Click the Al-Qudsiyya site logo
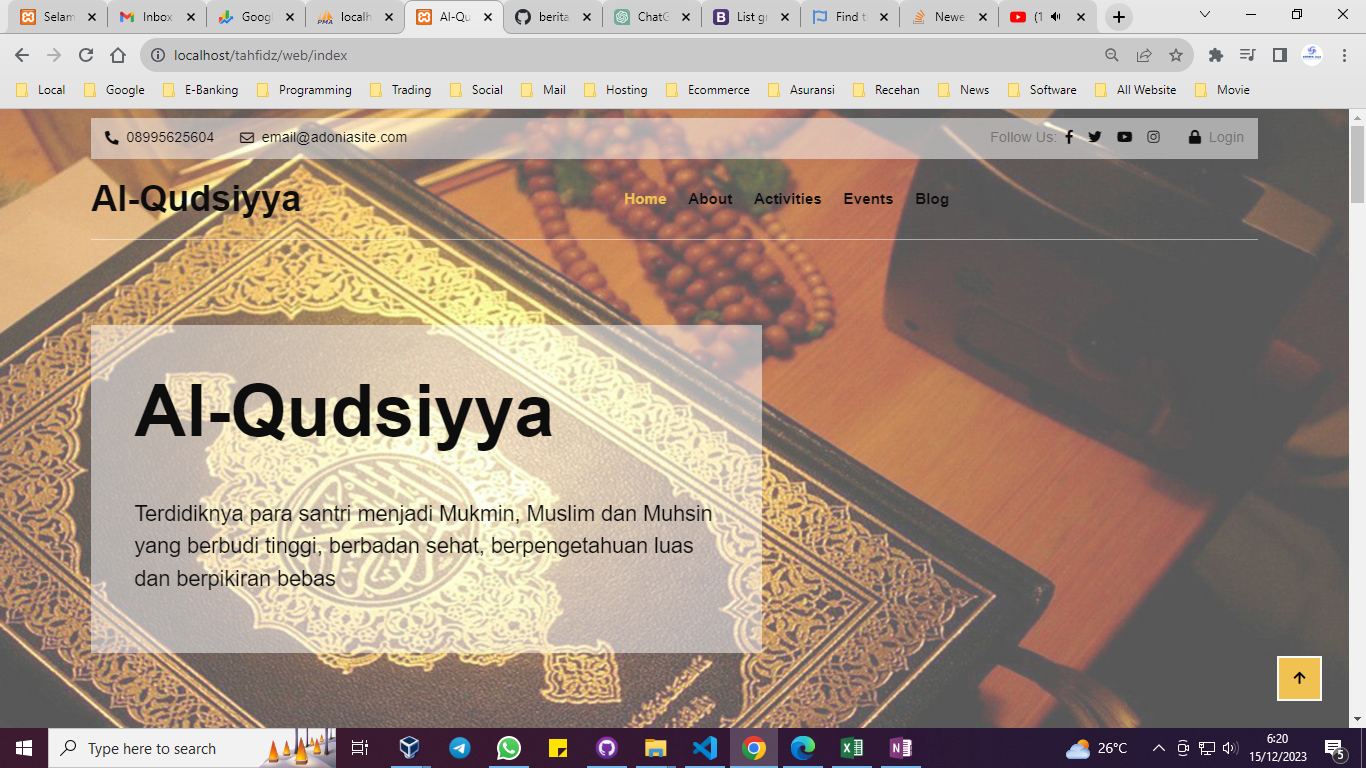 point(196,199)
